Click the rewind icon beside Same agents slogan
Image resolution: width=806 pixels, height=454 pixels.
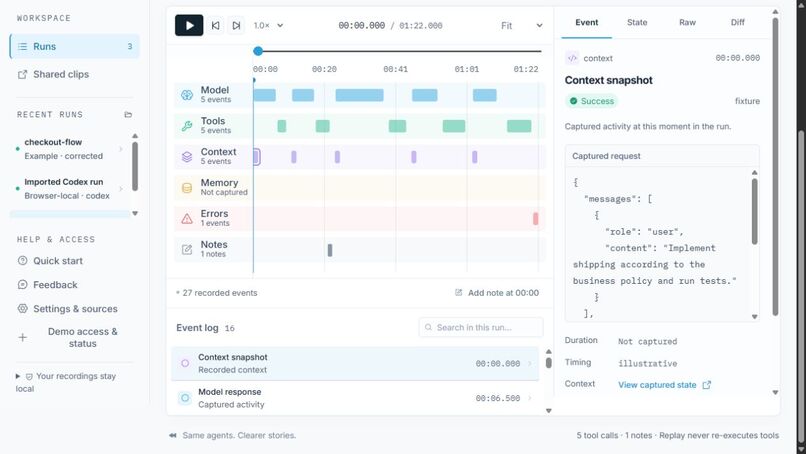[x=173, y=435]
